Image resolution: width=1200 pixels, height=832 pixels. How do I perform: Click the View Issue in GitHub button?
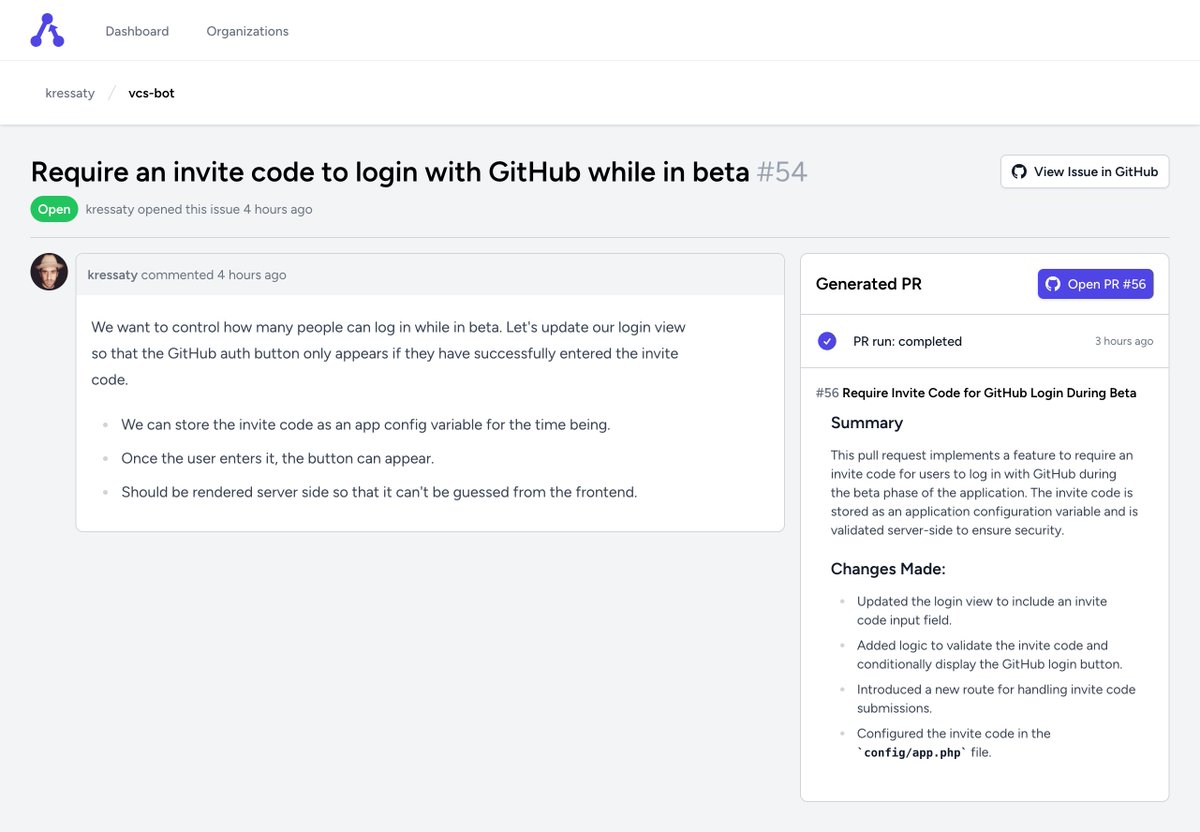1085,171
